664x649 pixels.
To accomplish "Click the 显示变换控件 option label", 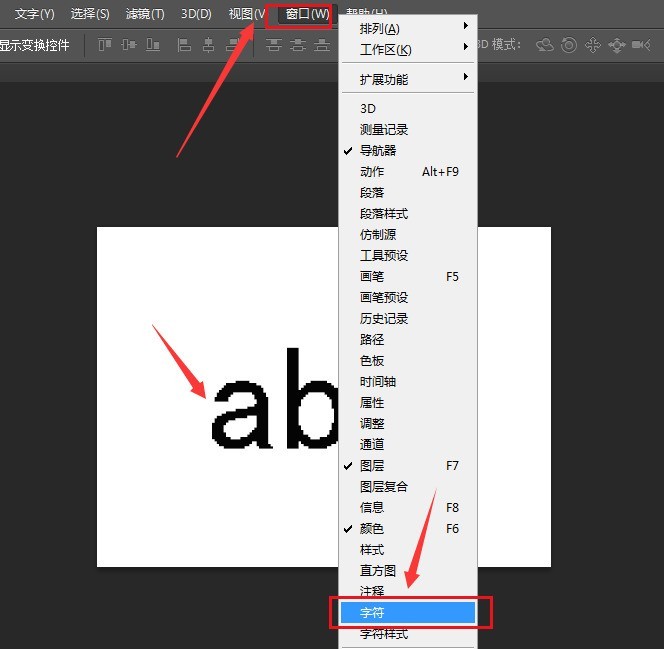I will 35,45.
